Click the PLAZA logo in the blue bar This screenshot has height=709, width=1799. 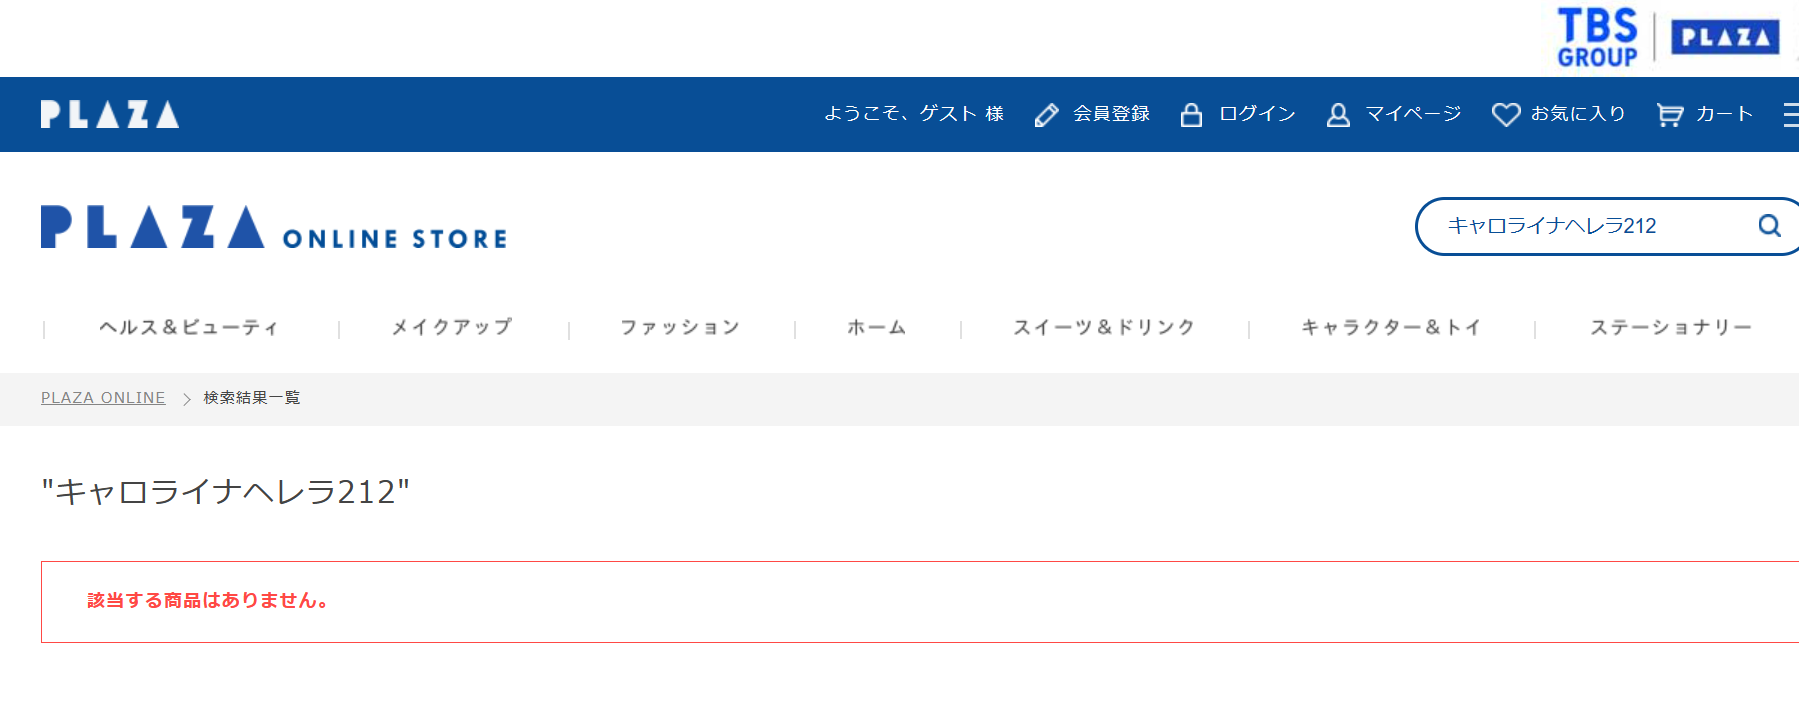coord(109,112)
